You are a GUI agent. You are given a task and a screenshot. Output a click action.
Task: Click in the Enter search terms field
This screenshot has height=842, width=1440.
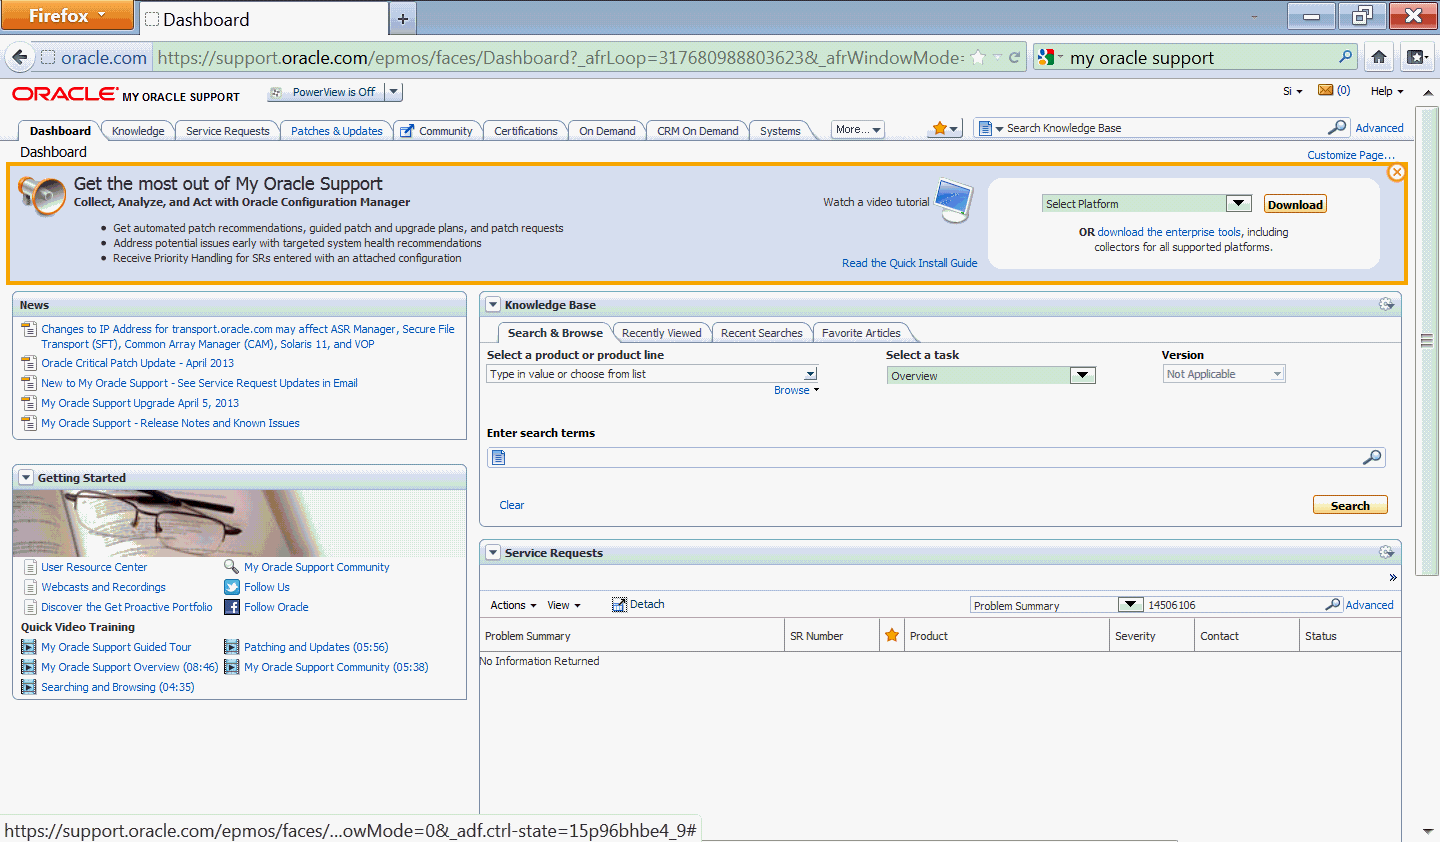[x=936, y=457]
